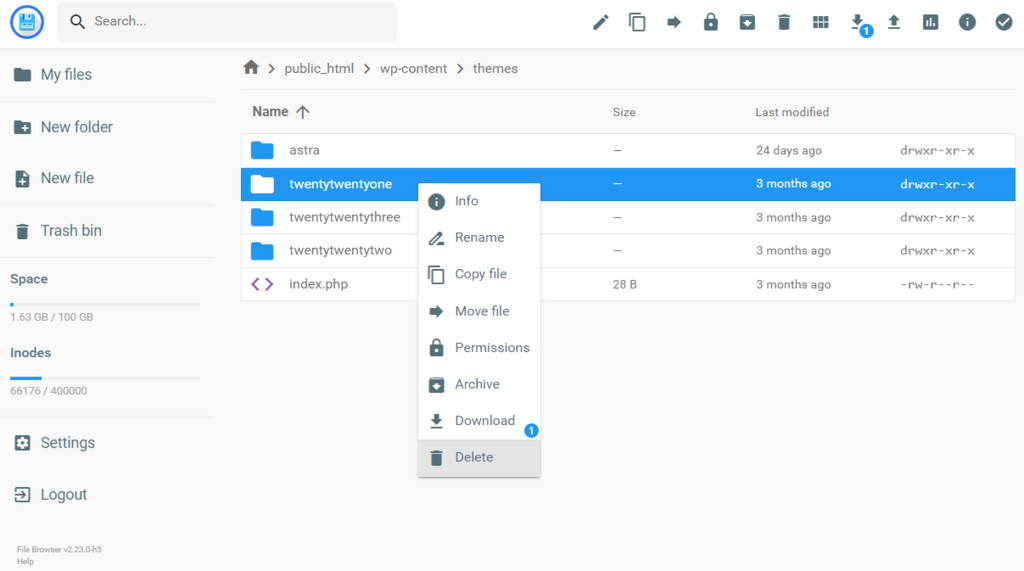Click the -rw-r--r-- permissions text

937,284
